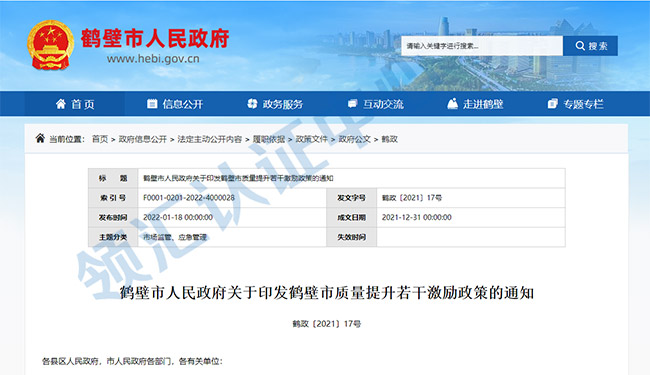Open 履职依据 breadcrumb link
This screenshot has width=650, height=375.
[x=269, y=139]
